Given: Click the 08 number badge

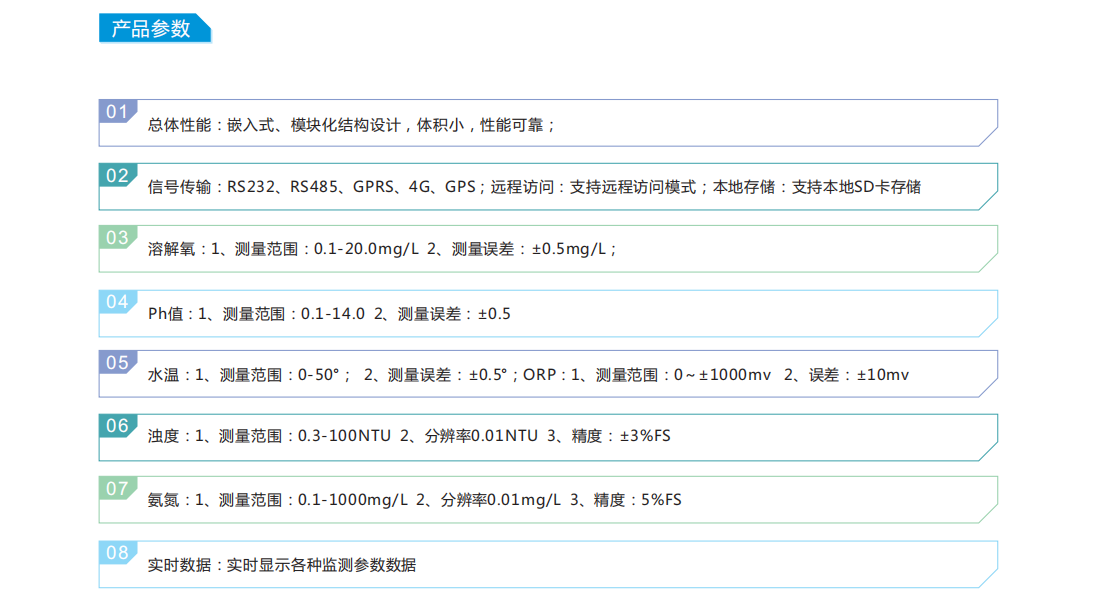Looking at the screenshot, I should pos(117,552).
